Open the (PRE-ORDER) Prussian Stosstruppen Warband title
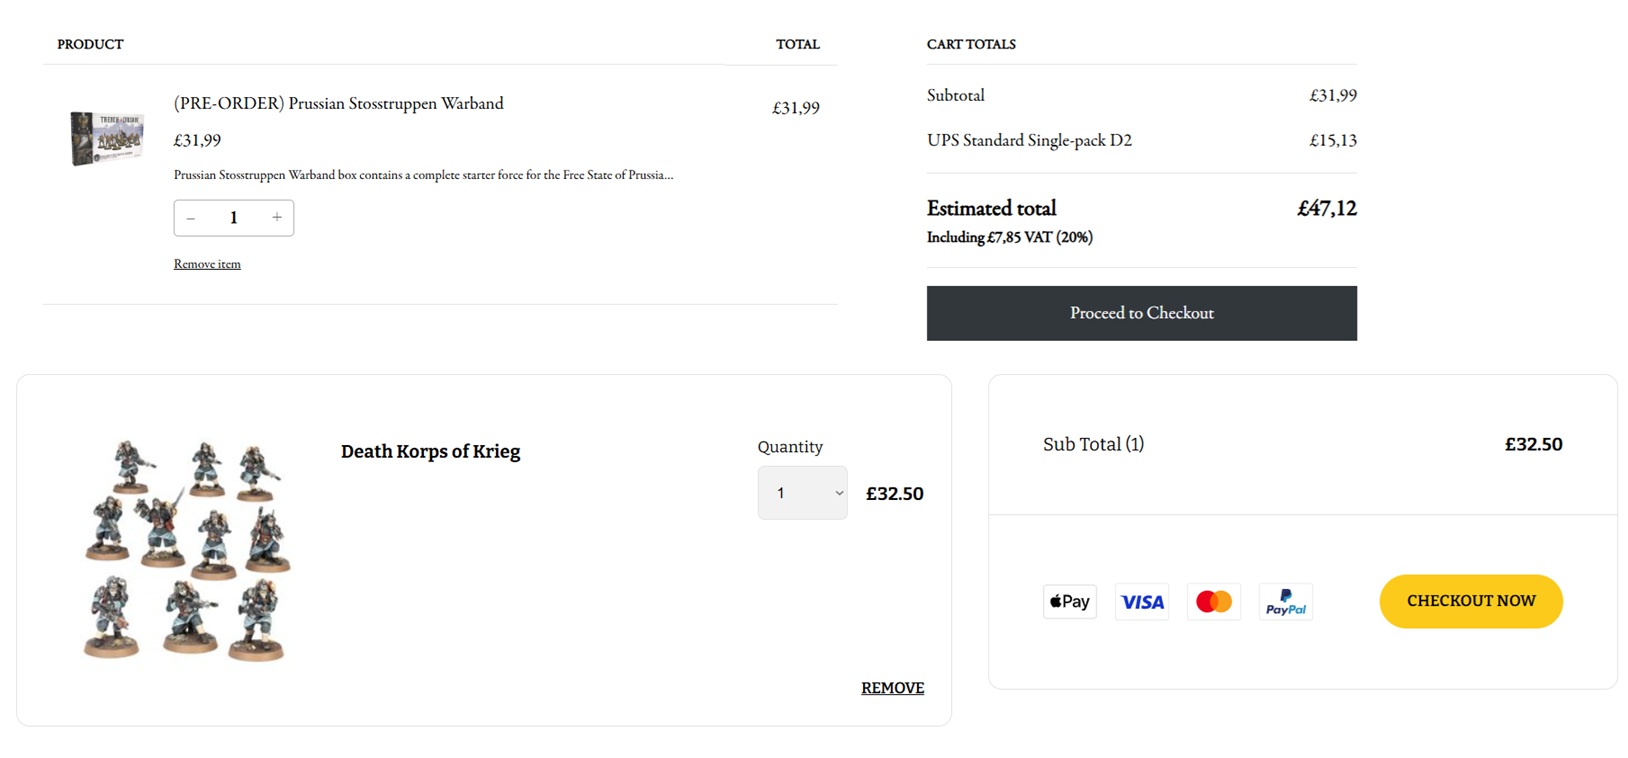Screen dimensions: 1628x758 click(338, 104)
